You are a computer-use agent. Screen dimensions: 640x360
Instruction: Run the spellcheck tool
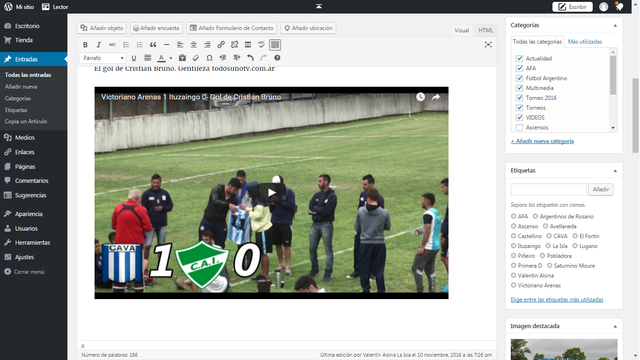pos(261,45)
